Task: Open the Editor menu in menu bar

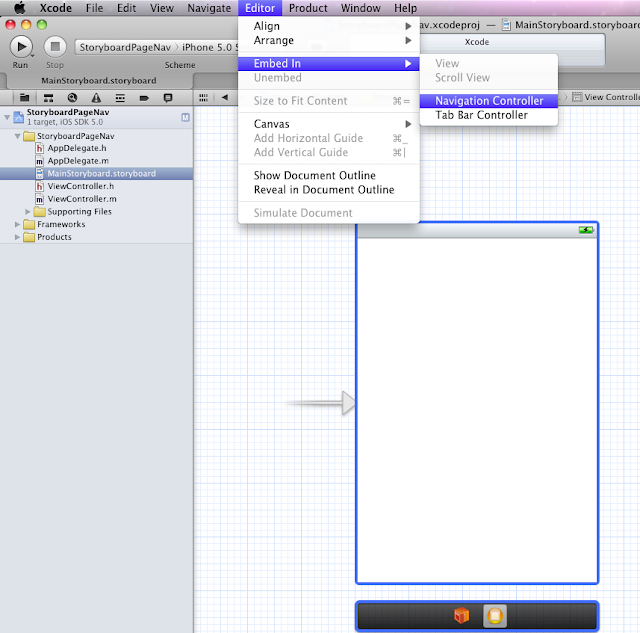Action: [x=260, y=8]
